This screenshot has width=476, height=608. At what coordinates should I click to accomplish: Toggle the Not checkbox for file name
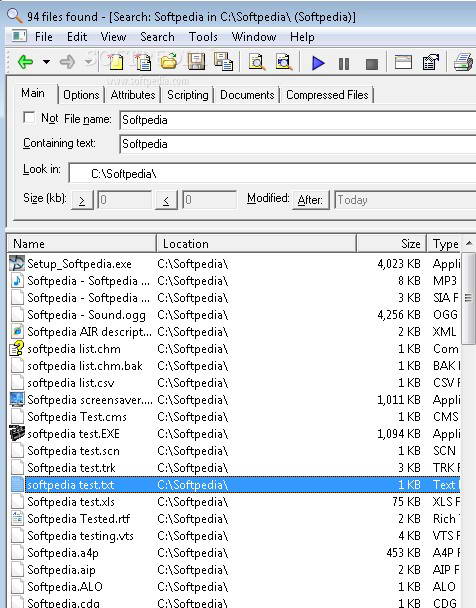pyautogui.click(x=29, y=117)
